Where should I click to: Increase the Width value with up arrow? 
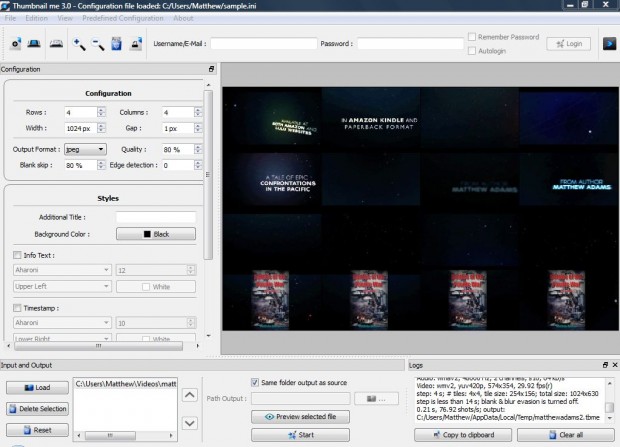point(101,125)
